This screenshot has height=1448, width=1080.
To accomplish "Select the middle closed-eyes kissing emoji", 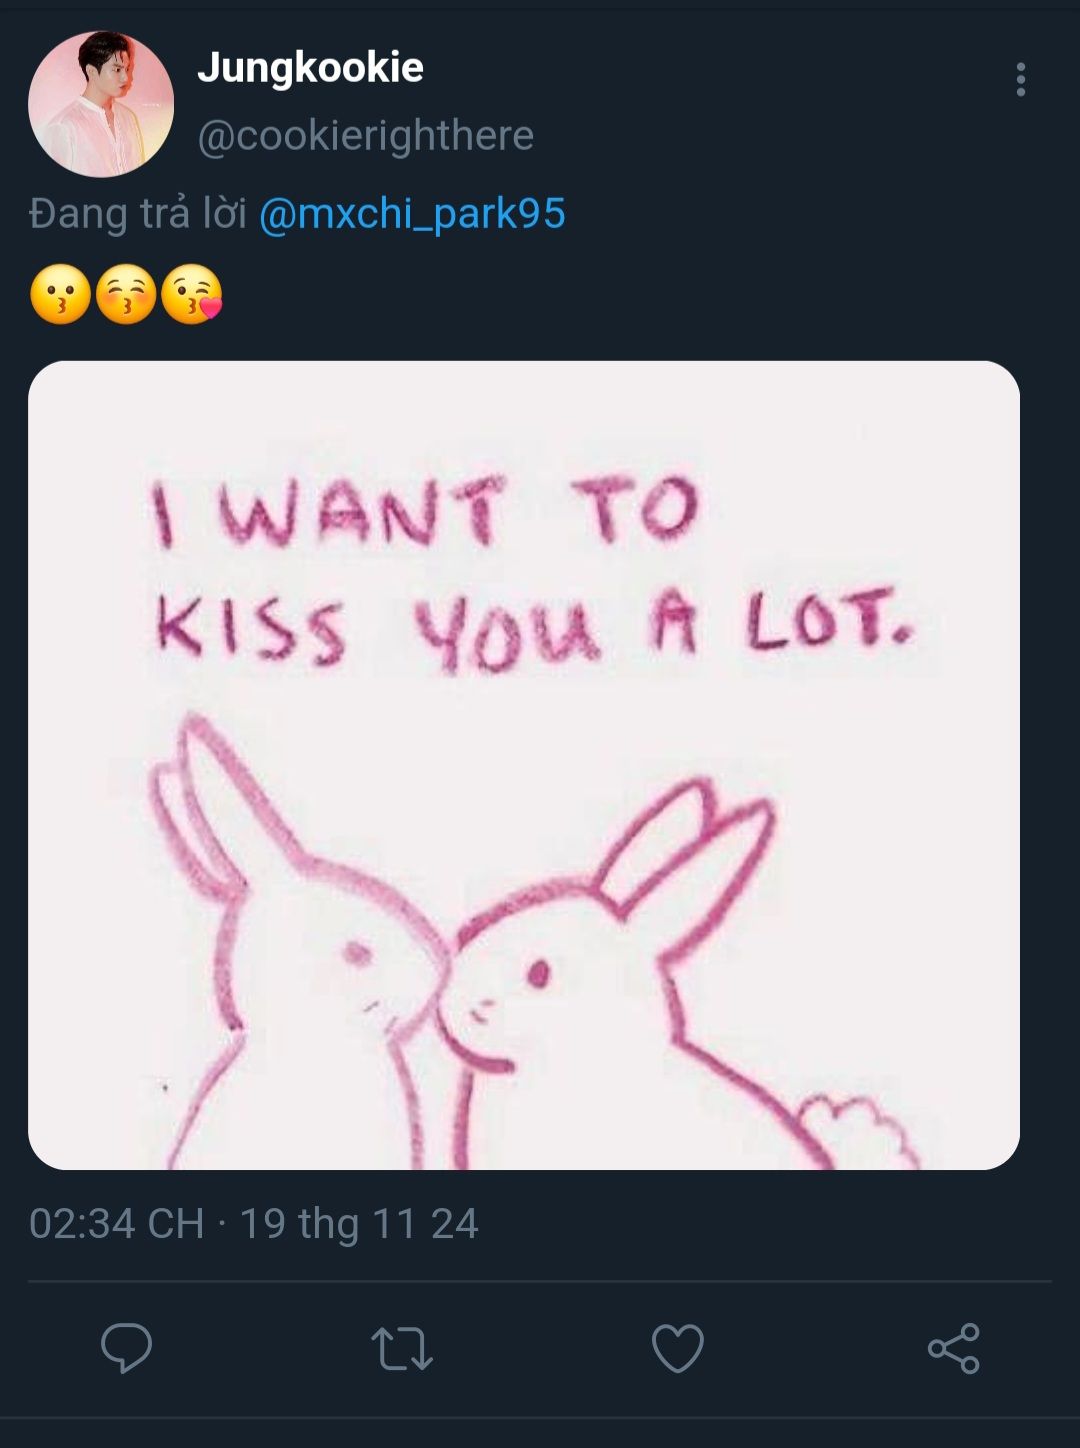I will pos(126,294).
